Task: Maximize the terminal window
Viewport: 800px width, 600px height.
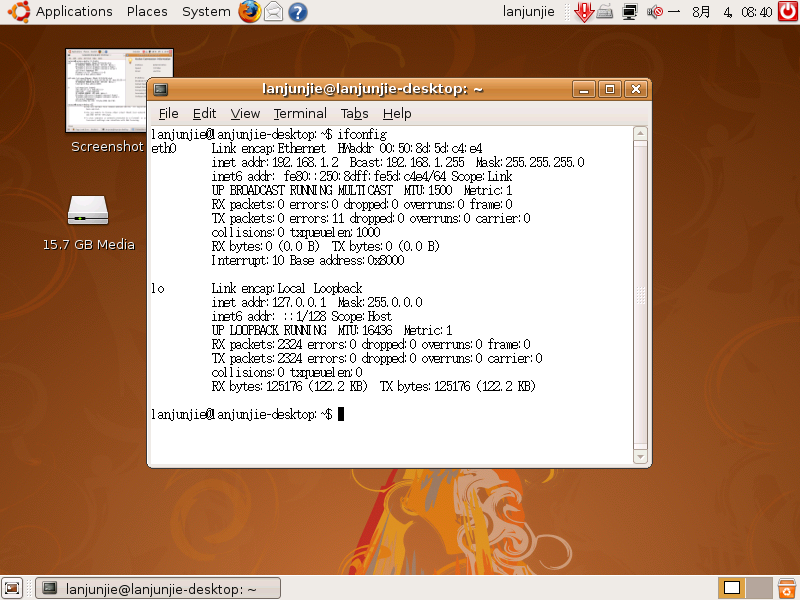Action: 610,89
